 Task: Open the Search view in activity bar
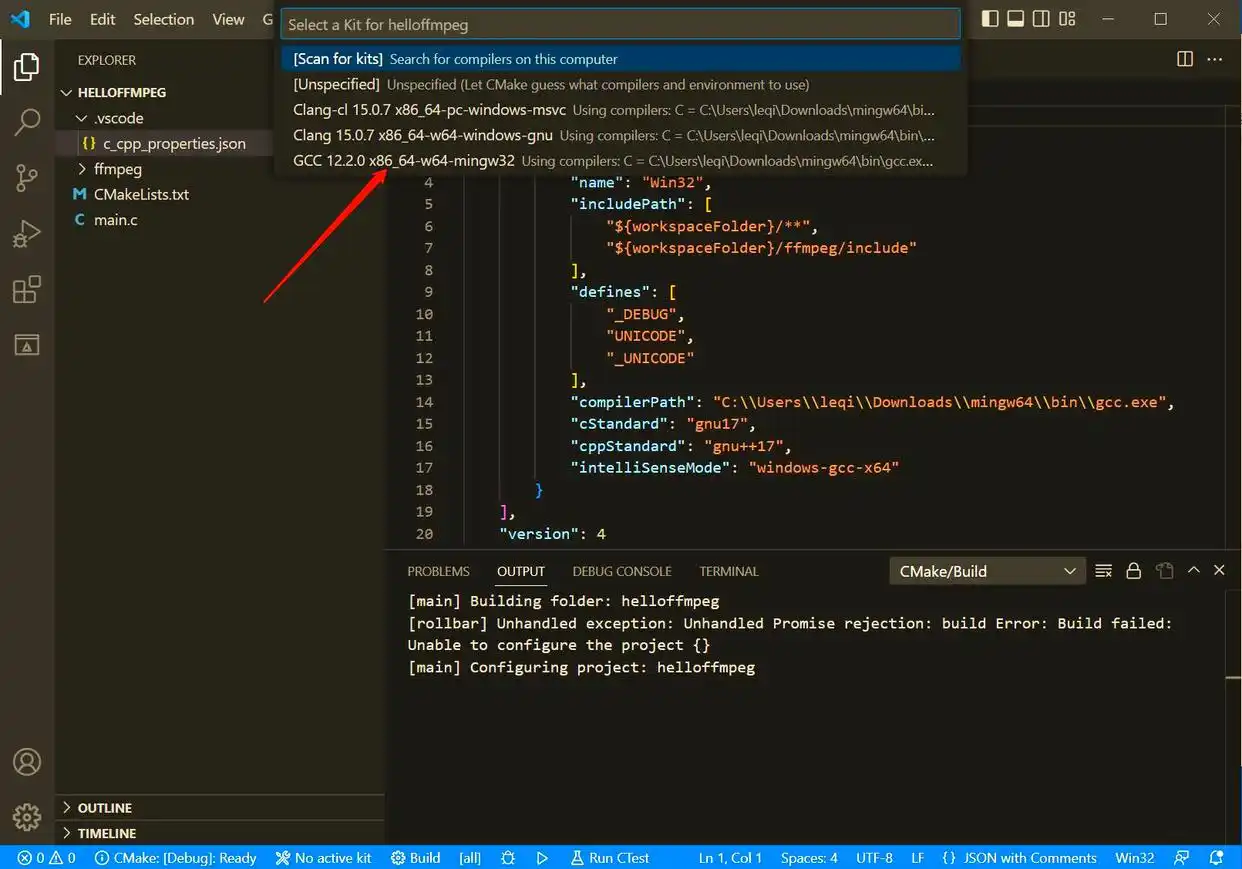point(27,123)
